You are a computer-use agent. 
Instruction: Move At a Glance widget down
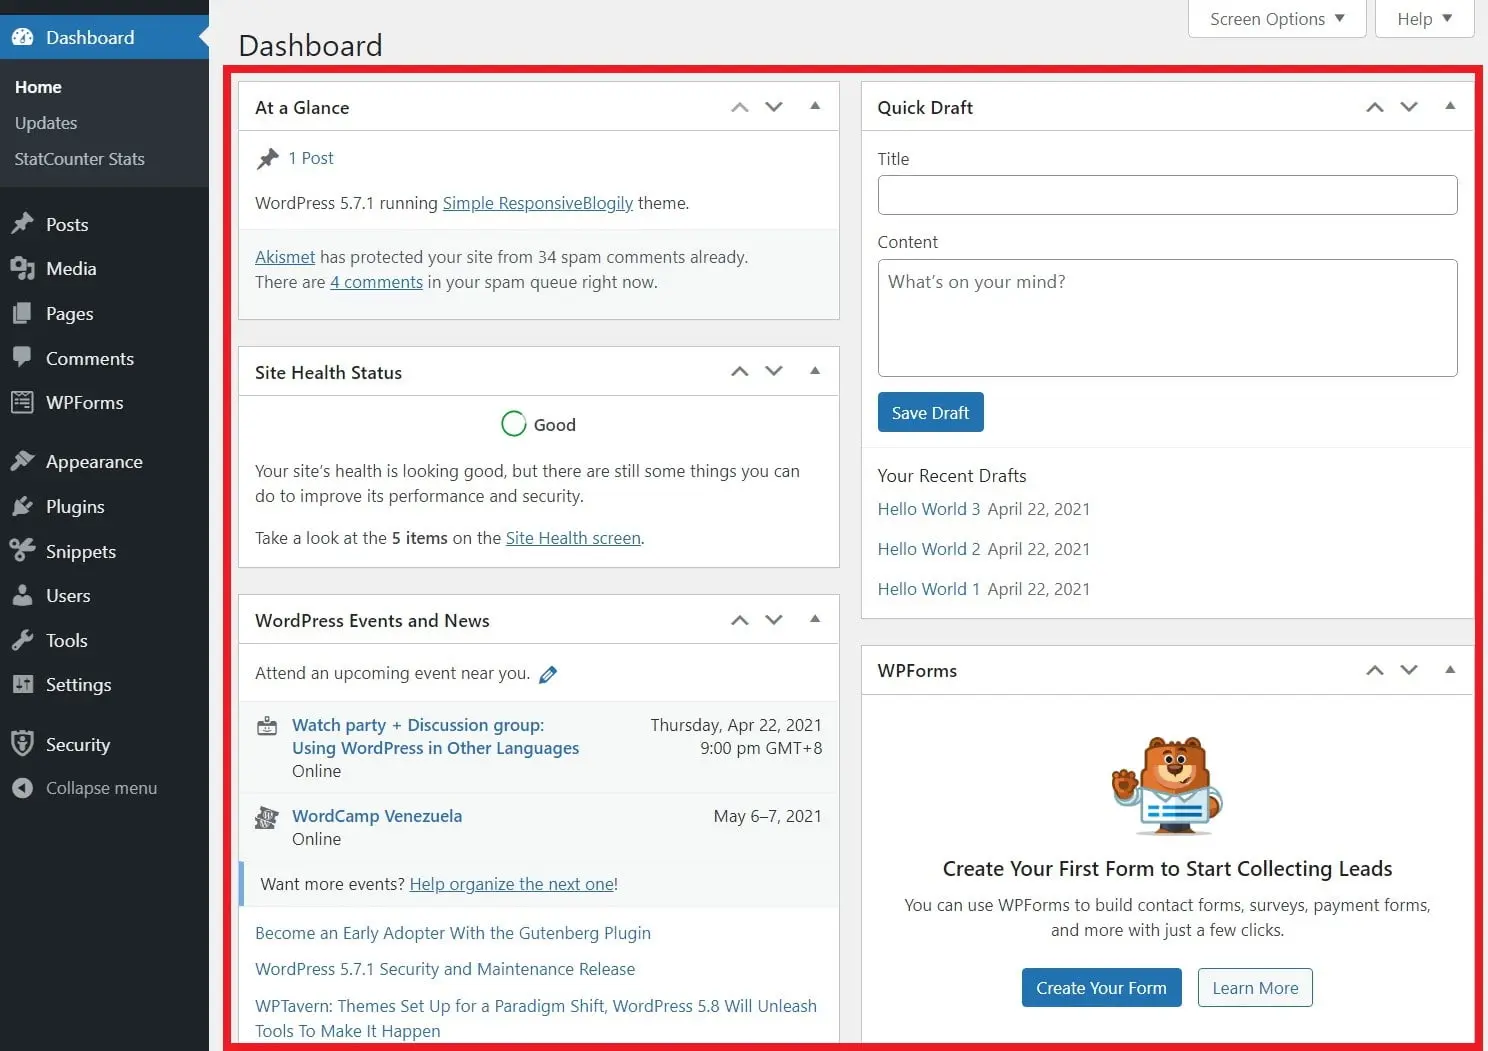click(774, 107)
